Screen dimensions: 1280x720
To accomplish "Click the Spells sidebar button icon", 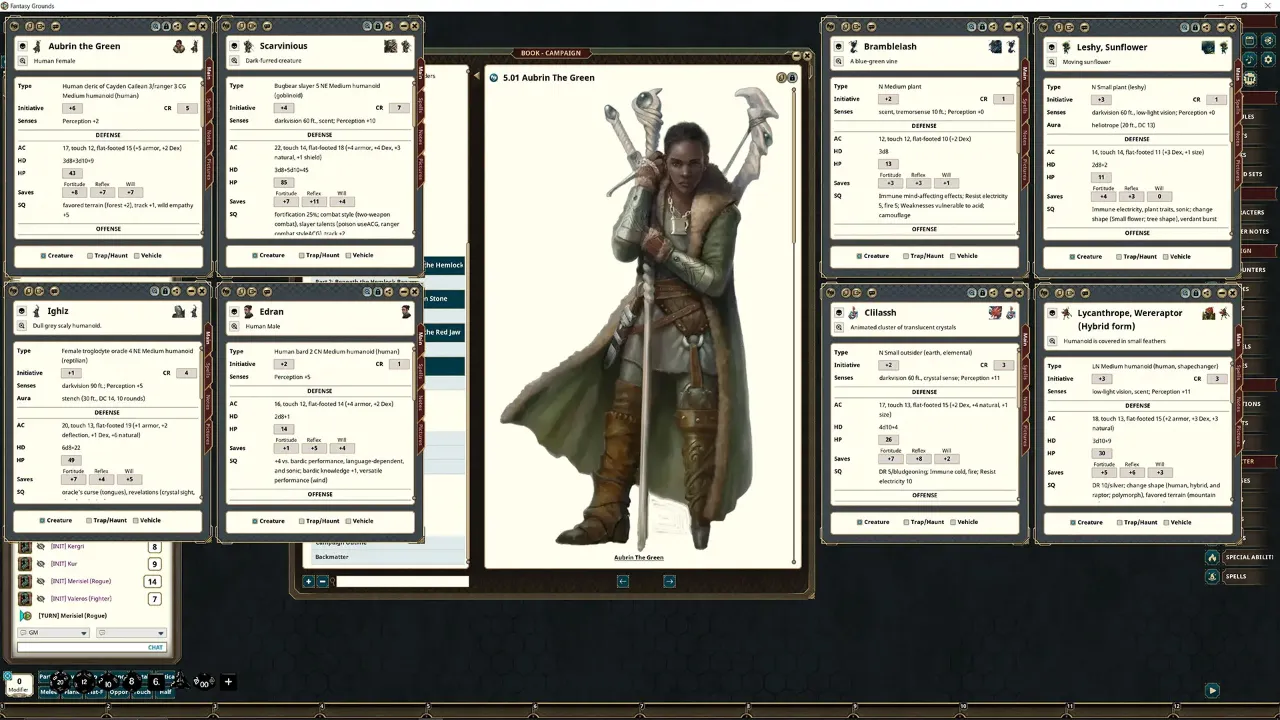I will (1212, 576).
